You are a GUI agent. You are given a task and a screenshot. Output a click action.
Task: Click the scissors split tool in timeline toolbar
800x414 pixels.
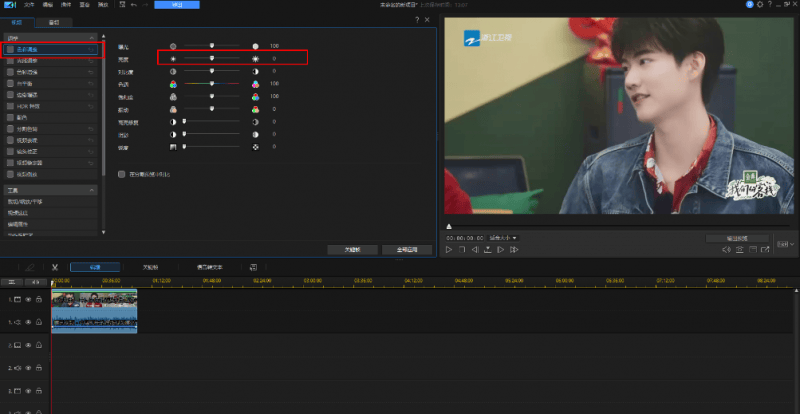(55, 267)
